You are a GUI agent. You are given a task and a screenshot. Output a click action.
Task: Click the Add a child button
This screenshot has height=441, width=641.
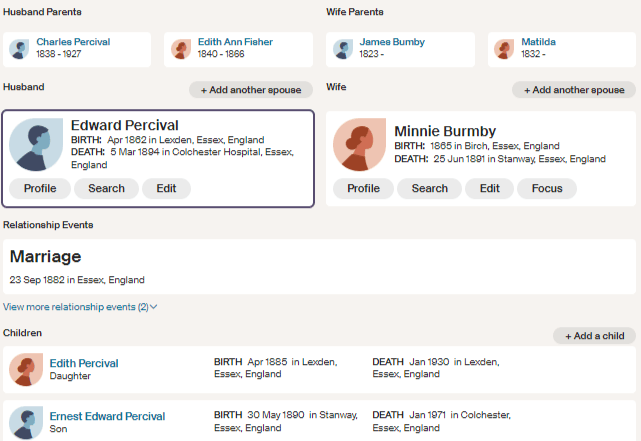click(x=594, y=336)
